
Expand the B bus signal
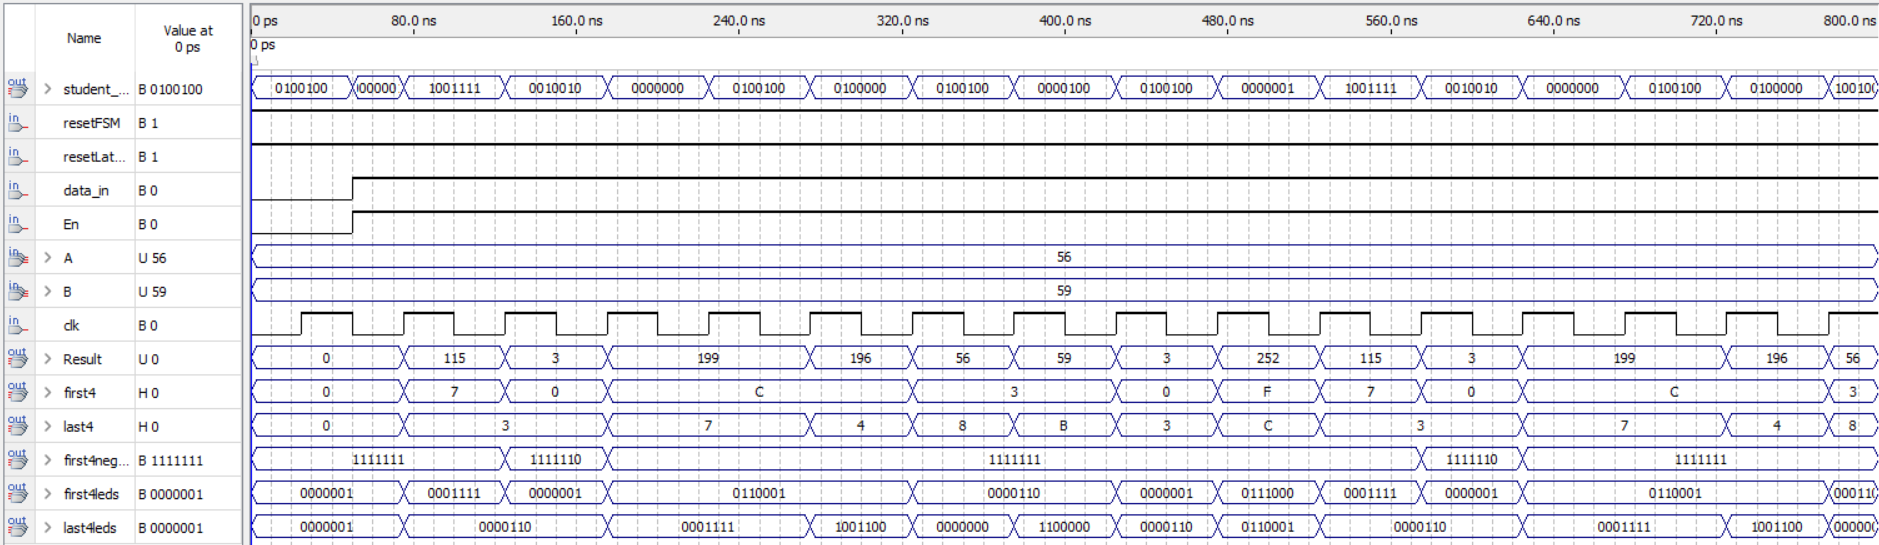coord(47,292)
